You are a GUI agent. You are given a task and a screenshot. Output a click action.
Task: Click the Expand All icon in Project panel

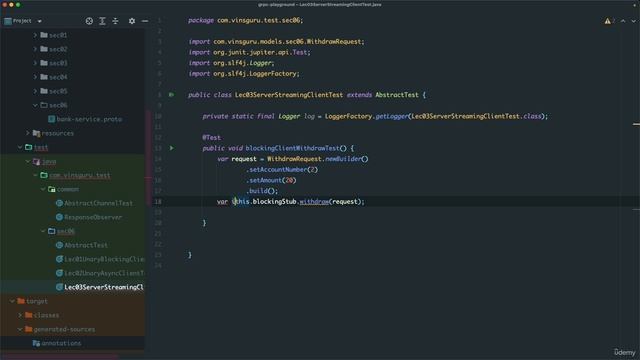pos(102,21)
